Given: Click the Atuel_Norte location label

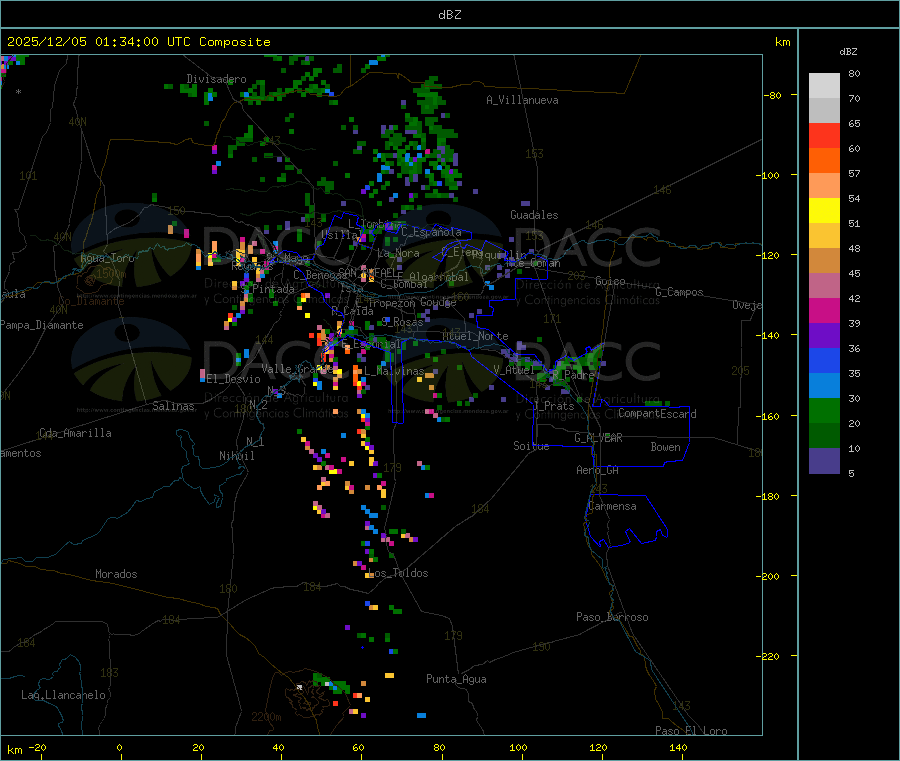Looking at the screenshot, I should click(475, 336).
